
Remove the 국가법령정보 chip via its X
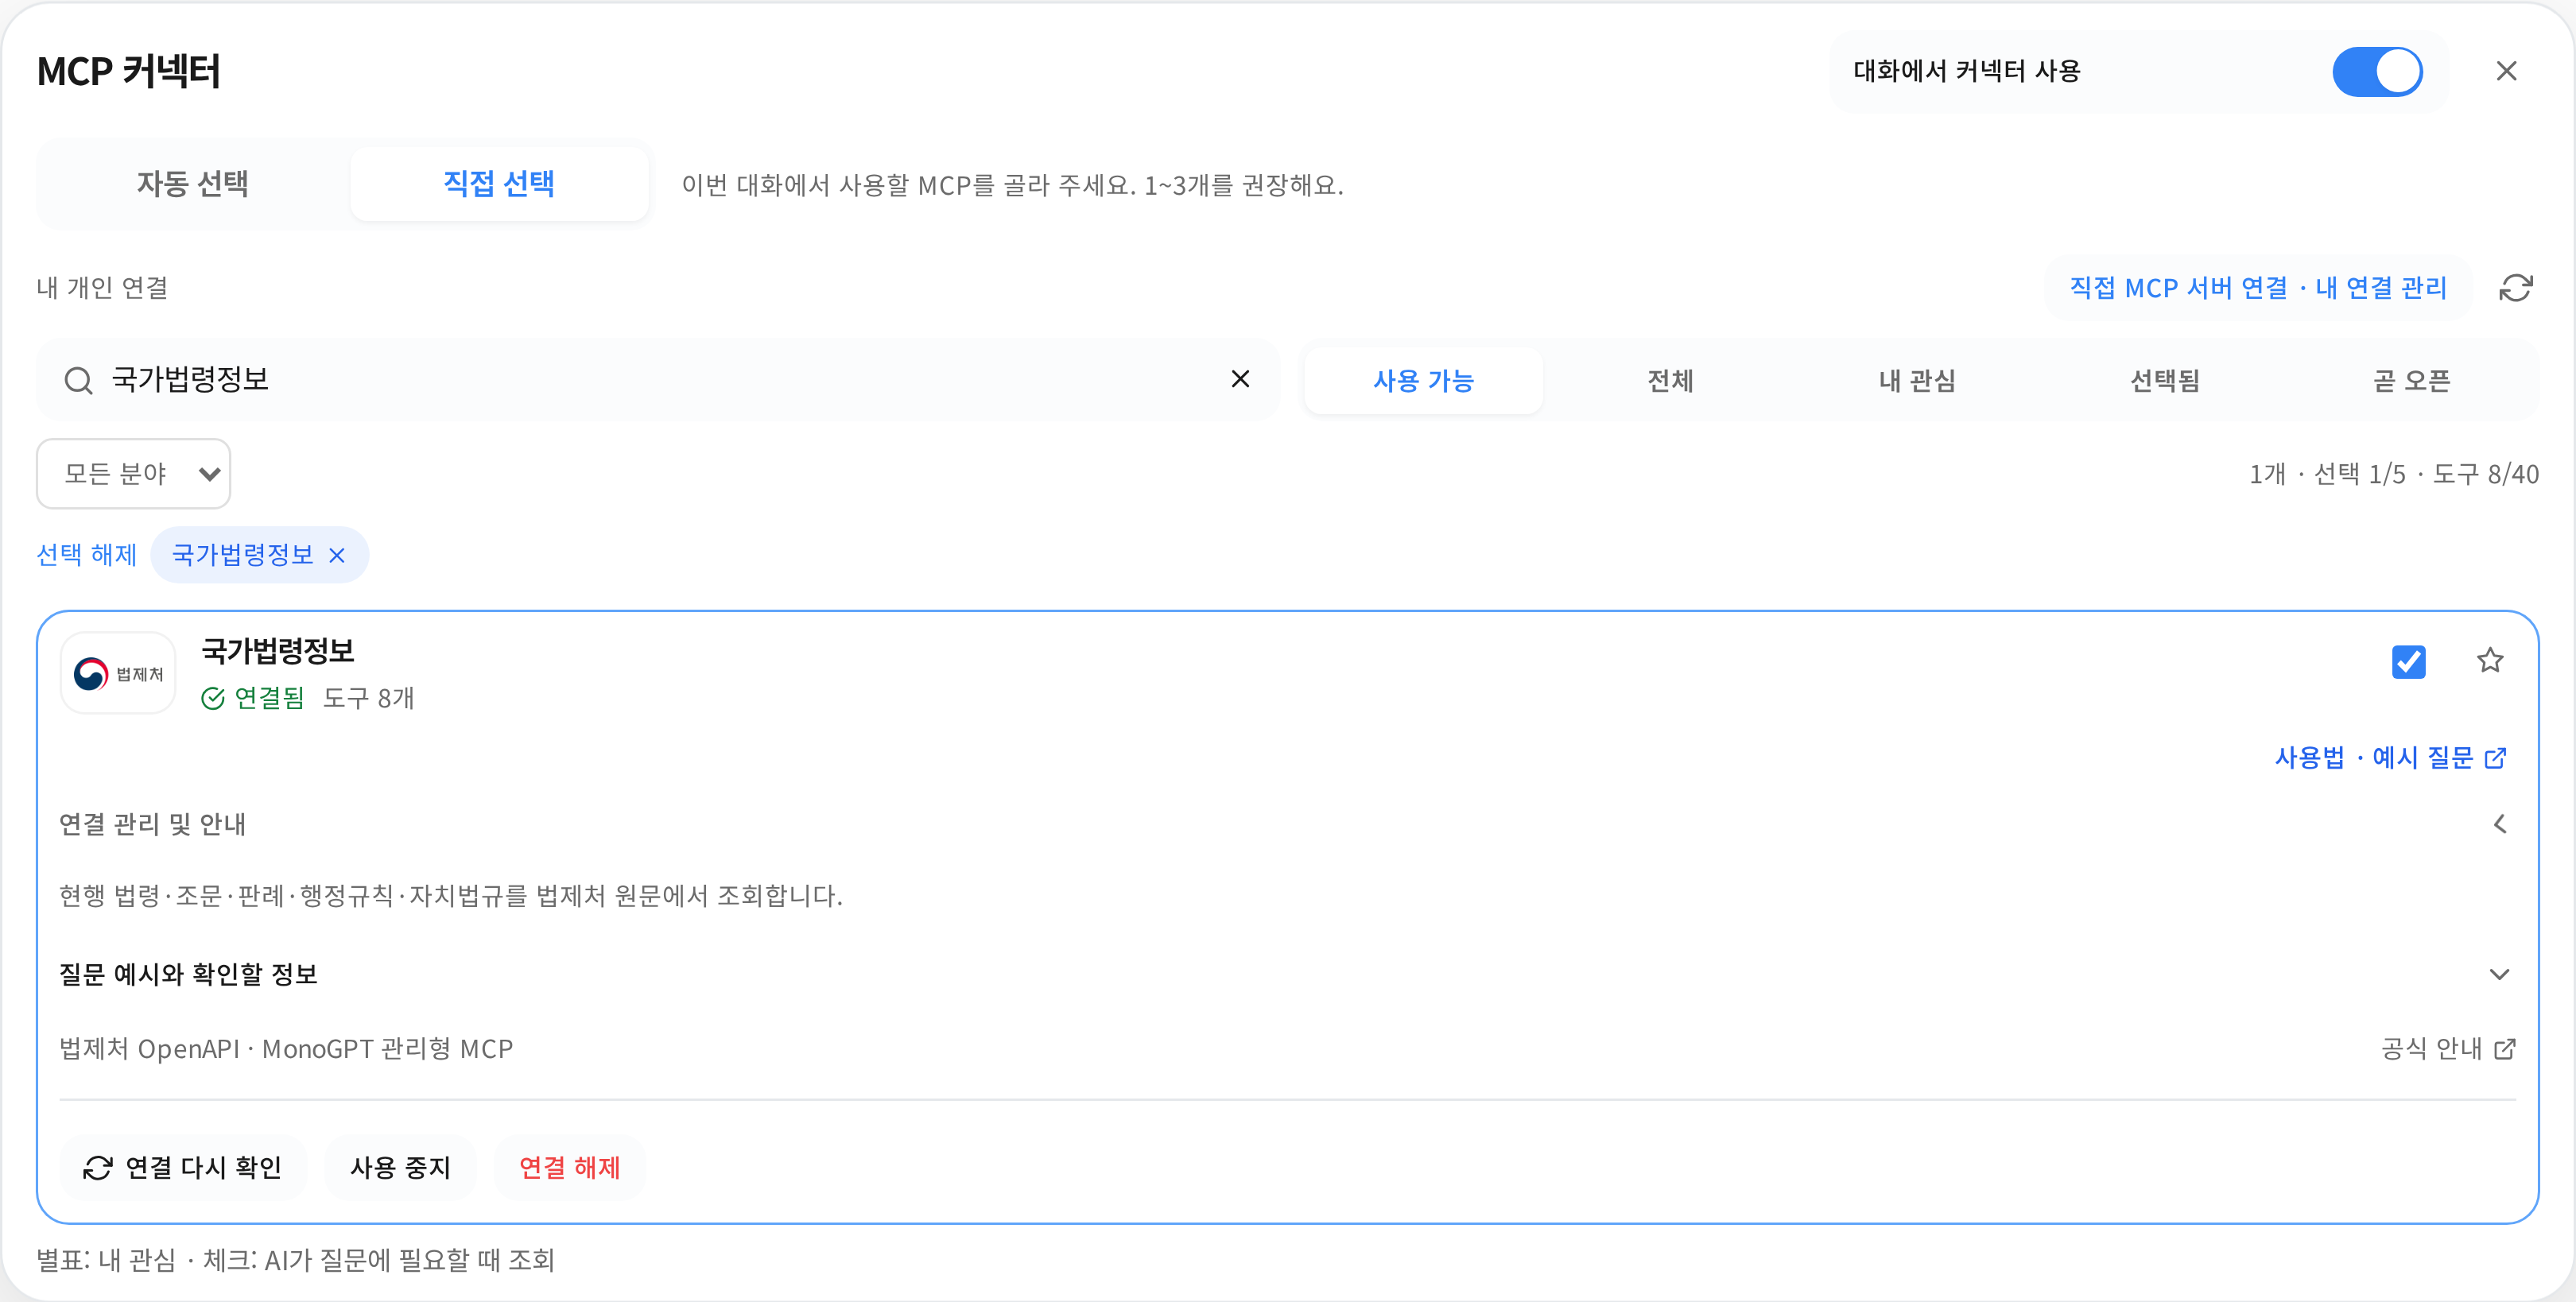337,555
